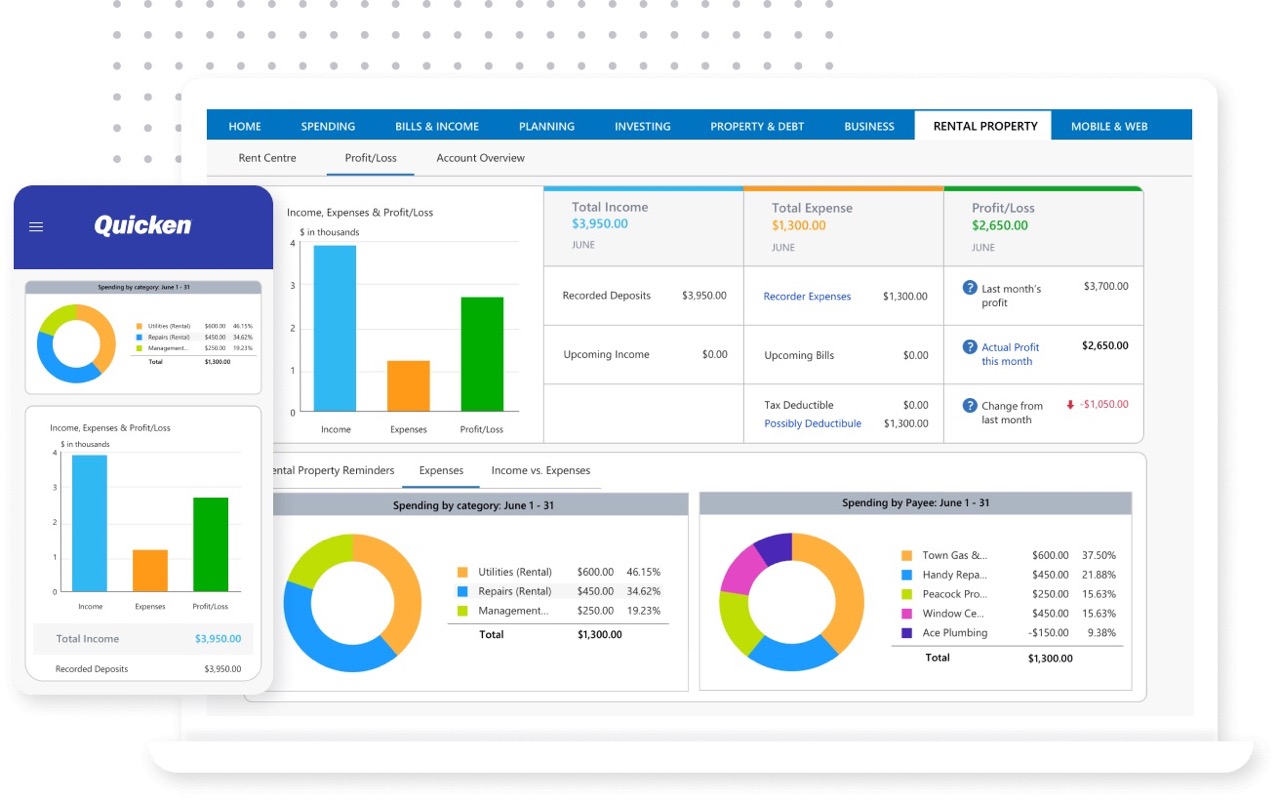This screenshot has width=1280, height=800.
Task: Select the Upcoming Bills row
Action: click(x=844, y=355)
